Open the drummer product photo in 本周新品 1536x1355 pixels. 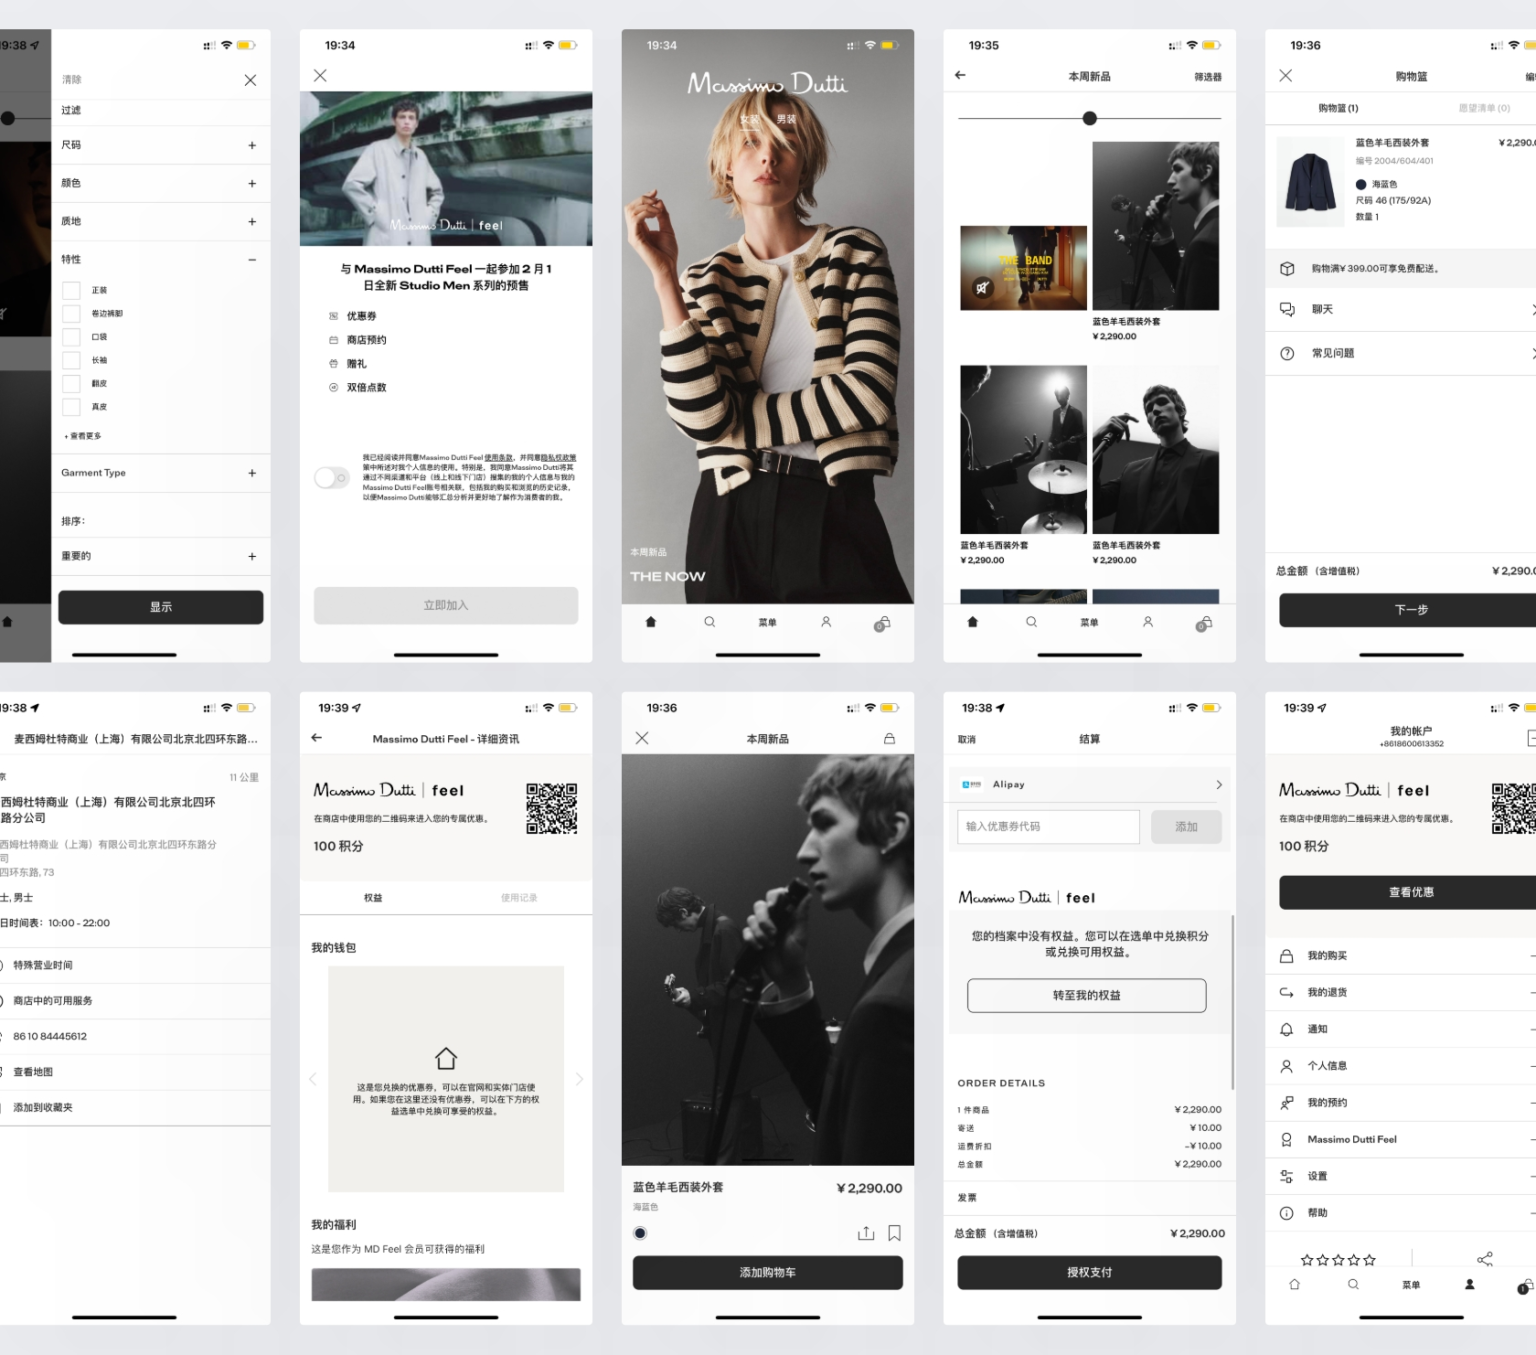(x=1023, y=449)
